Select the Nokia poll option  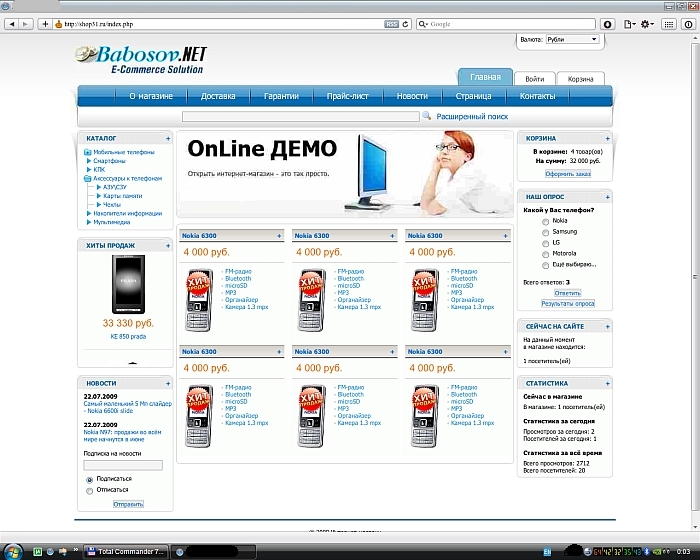coord(545,222)
